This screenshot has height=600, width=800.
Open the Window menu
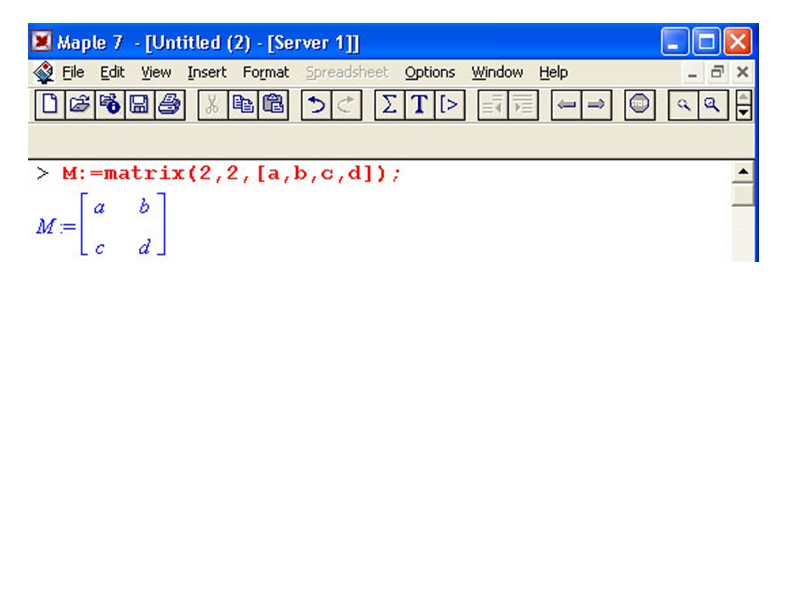pyautogui.click(x=497, y=72)
